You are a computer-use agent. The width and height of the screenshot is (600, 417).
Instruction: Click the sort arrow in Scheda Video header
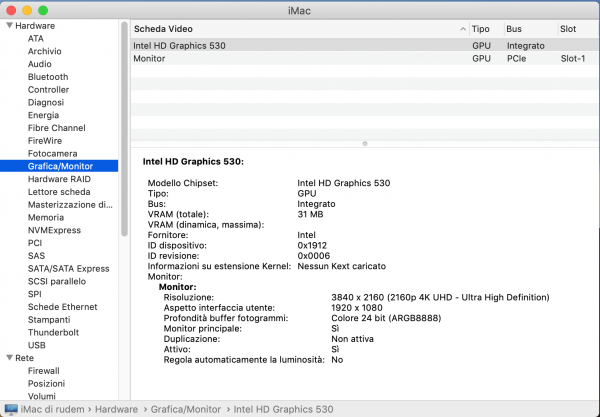(462, 29)
